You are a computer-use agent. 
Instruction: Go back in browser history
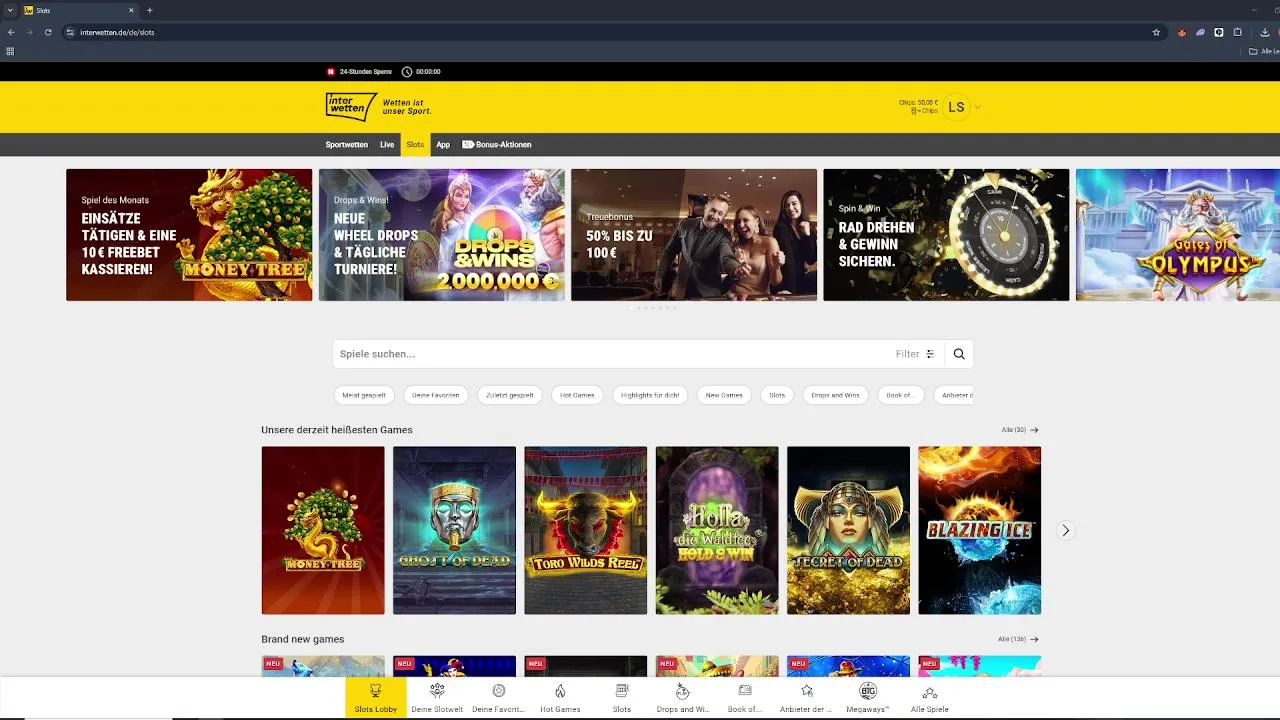click(x=11, y=32)
